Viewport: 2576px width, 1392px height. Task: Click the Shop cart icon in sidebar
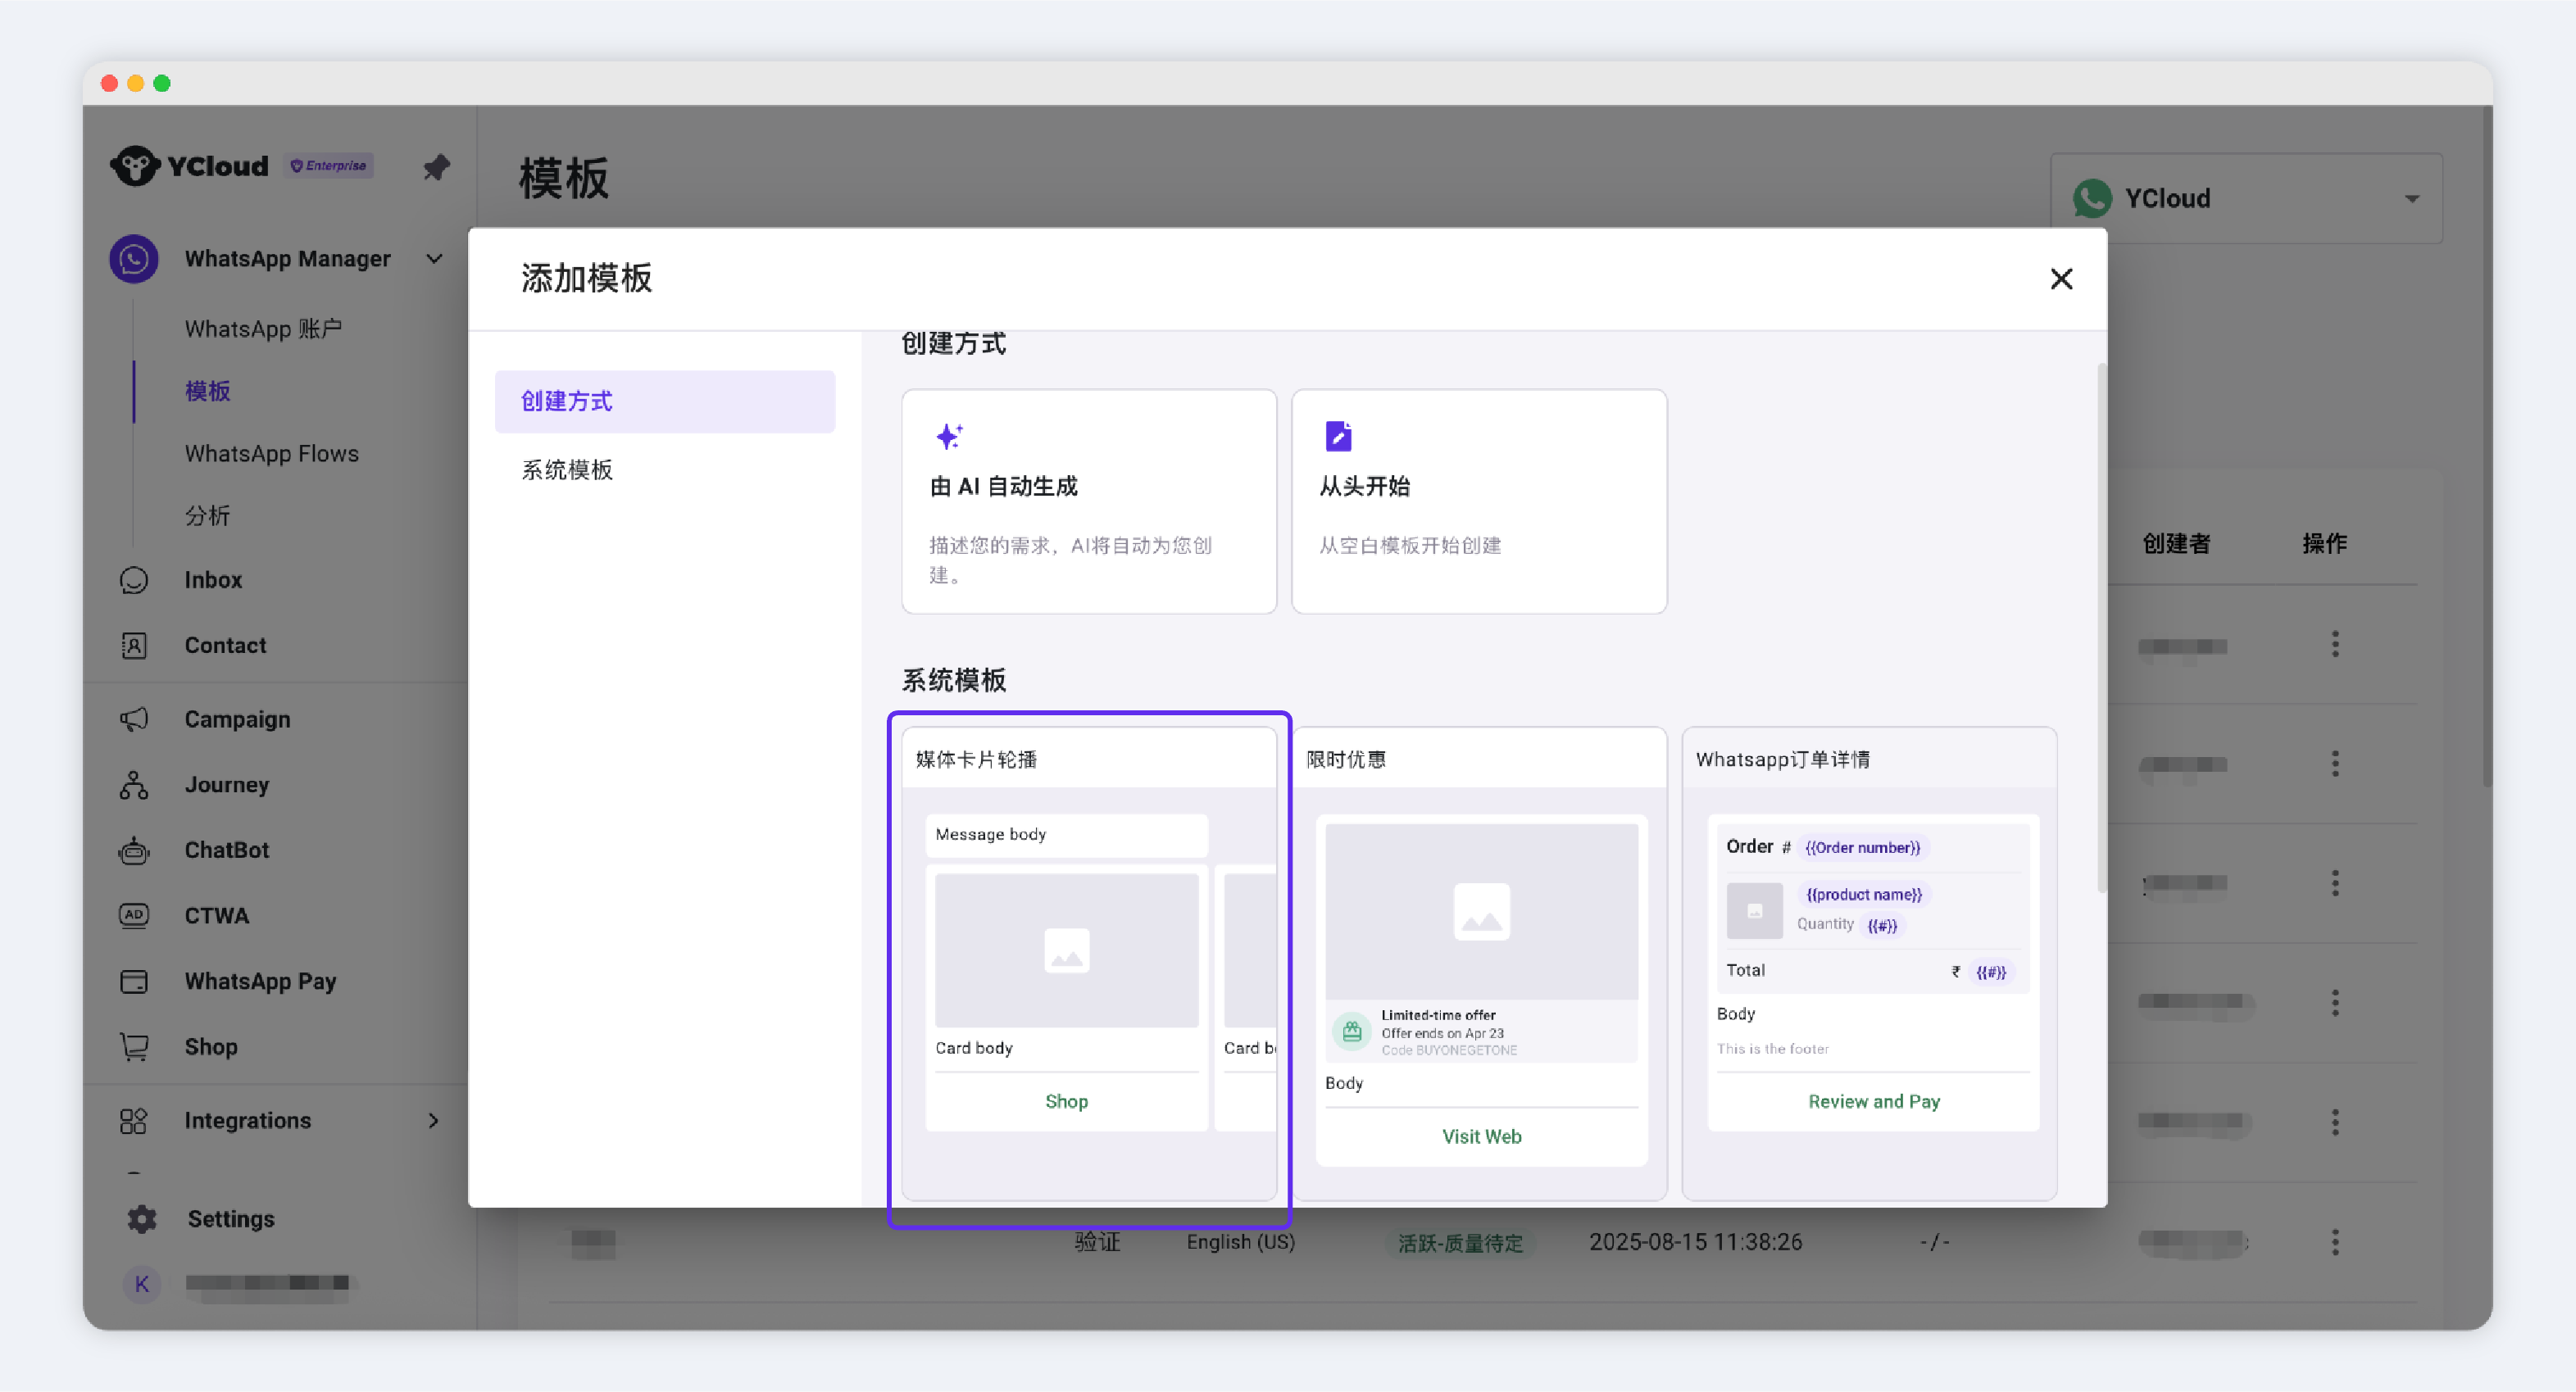134,1047
